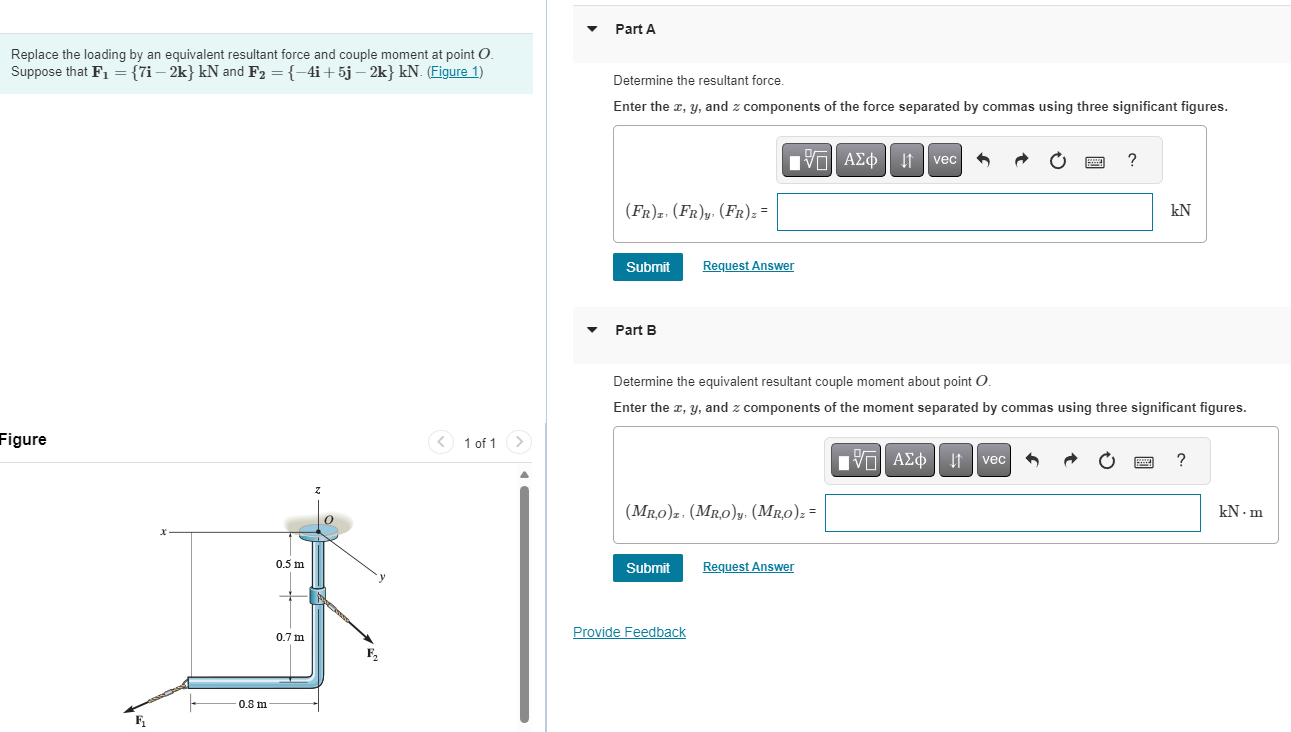The height and width of the screenshot is (732, 1291).
Task: Reset the Part A answer with the circular arrow
Action: pos(1057,160)
